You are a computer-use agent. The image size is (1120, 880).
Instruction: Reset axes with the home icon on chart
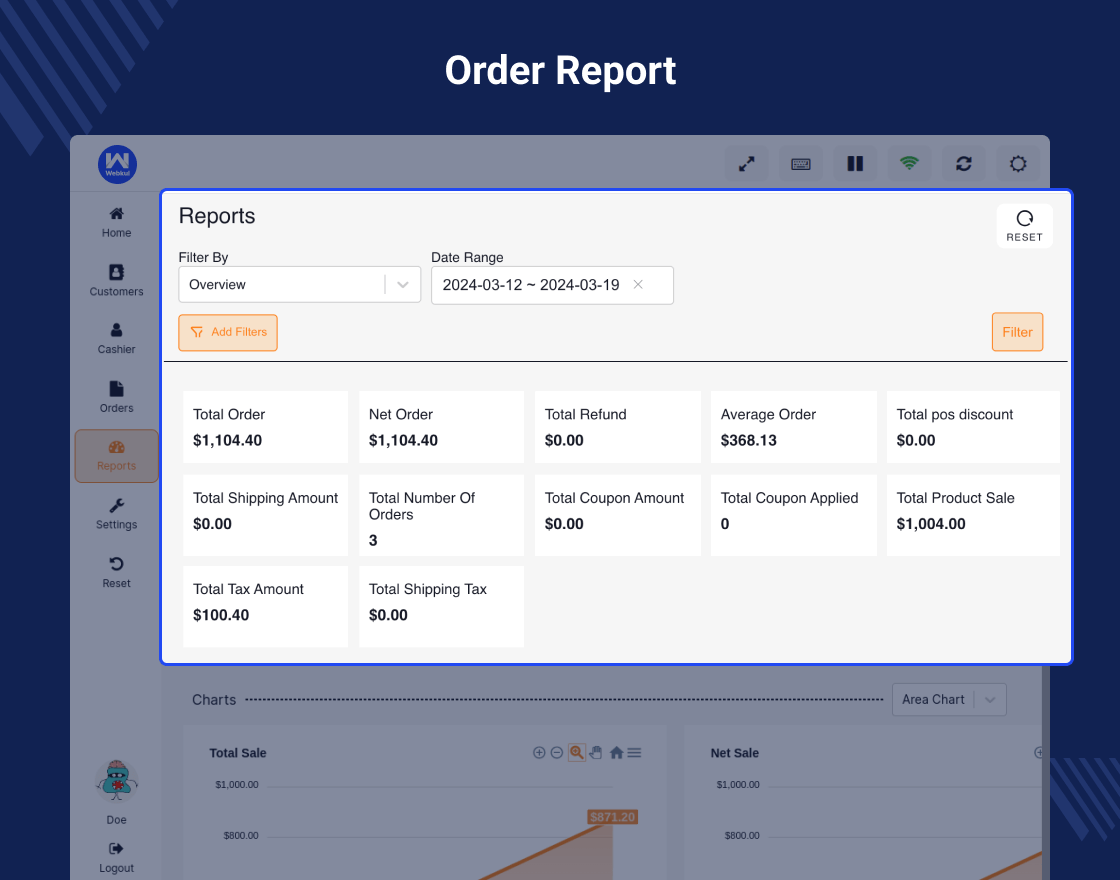coord(615,752)
